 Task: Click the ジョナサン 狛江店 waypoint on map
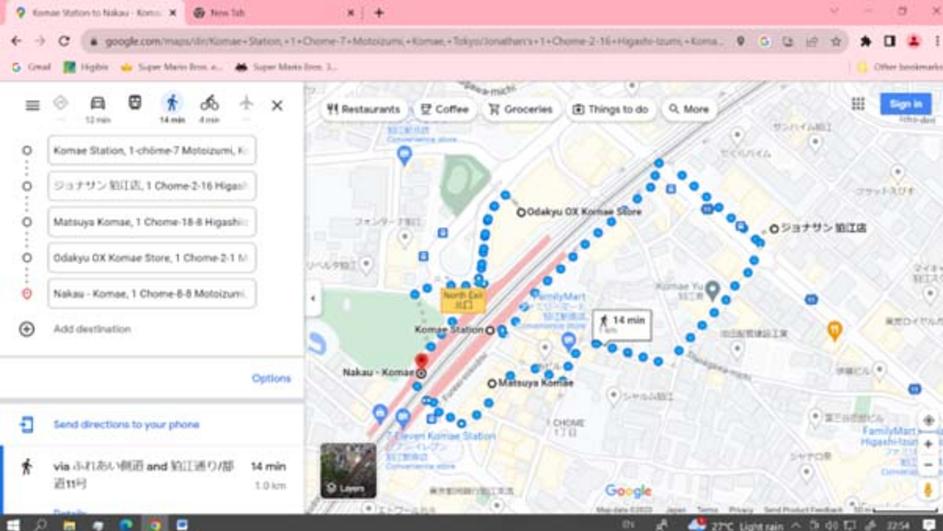coord(775,229)
